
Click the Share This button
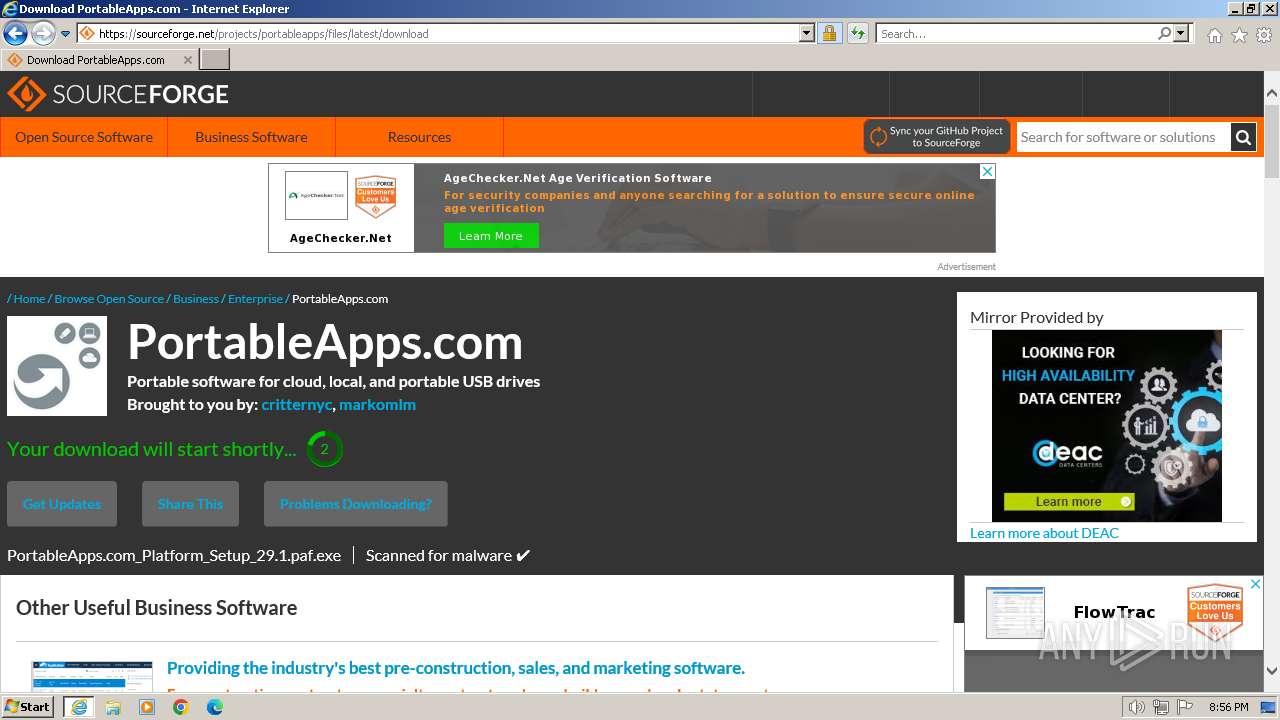(190, 504)
